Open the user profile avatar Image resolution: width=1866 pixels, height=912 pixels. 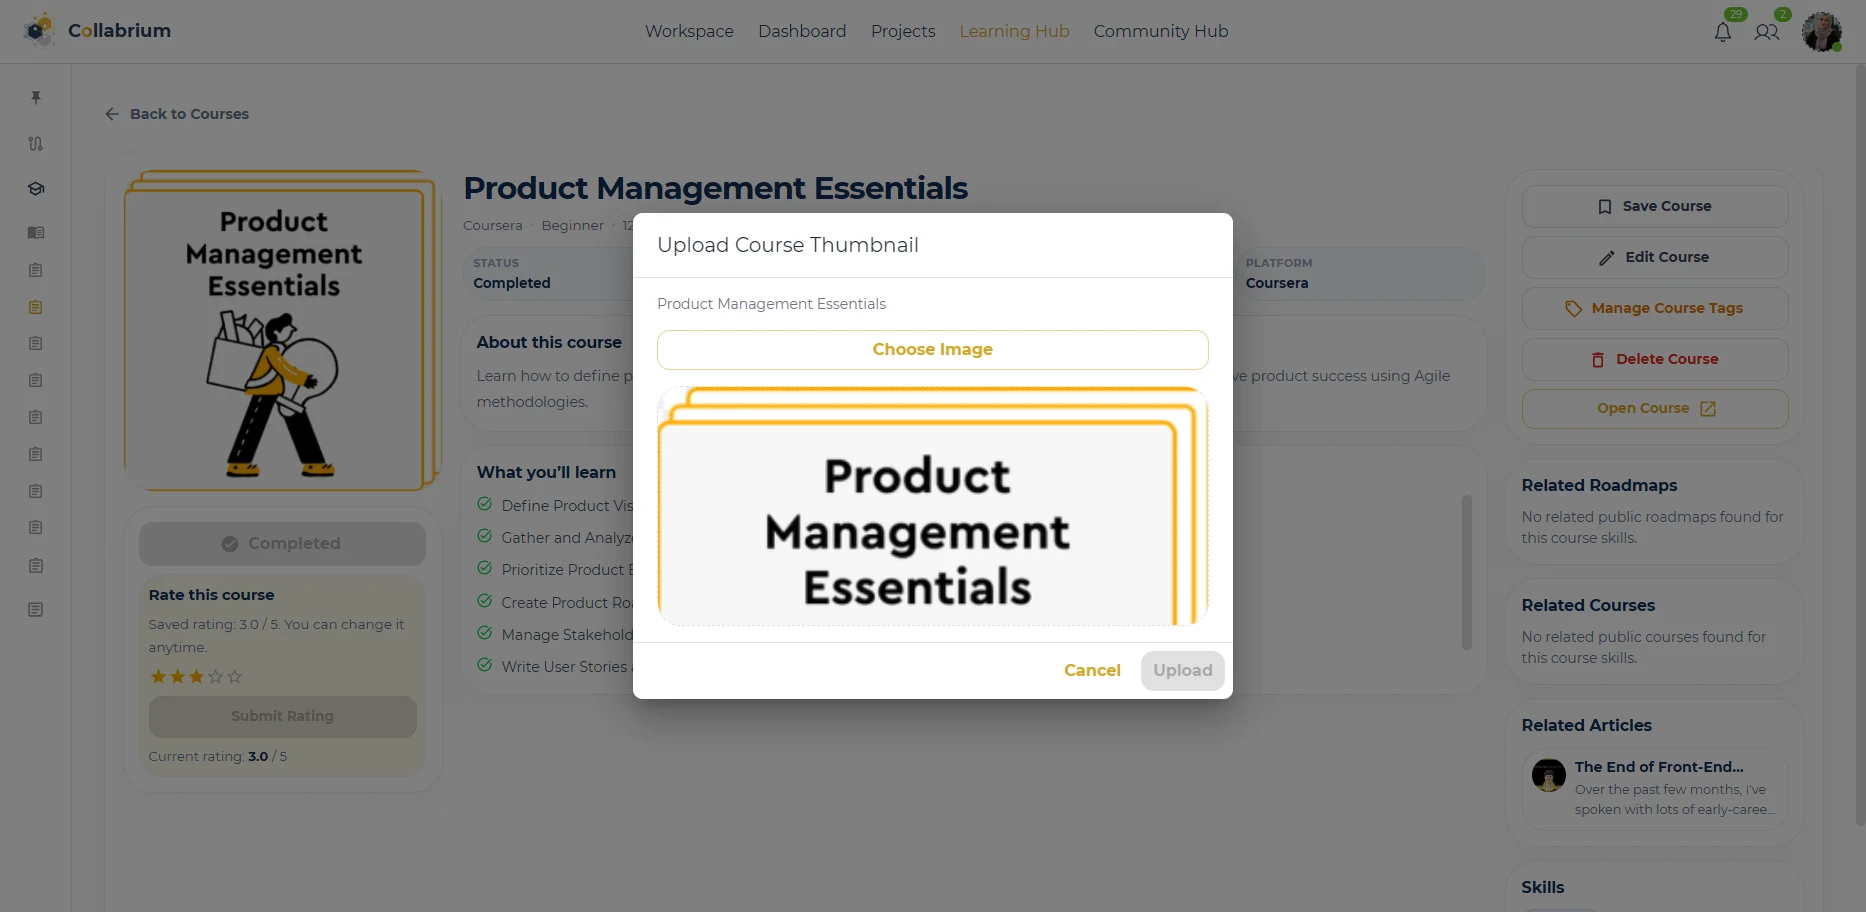coord(1822,32)
